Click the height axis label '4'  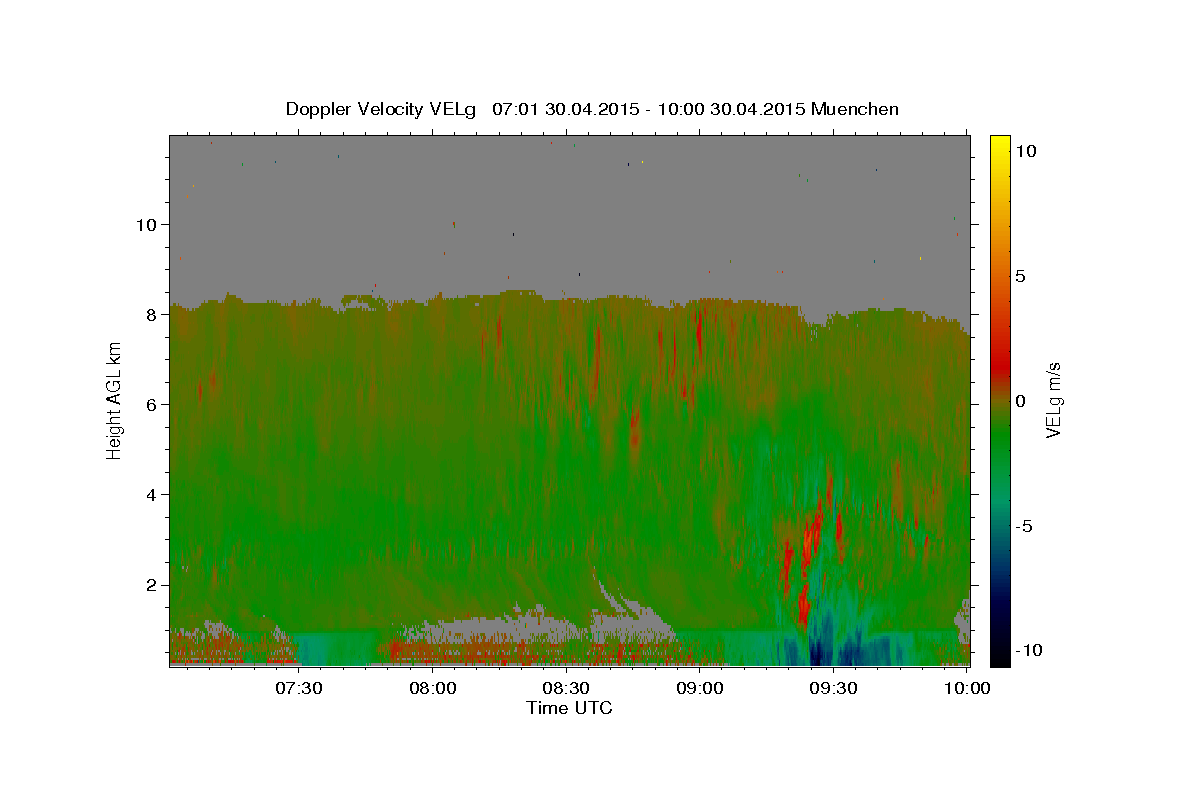click(x=153, y=495)
